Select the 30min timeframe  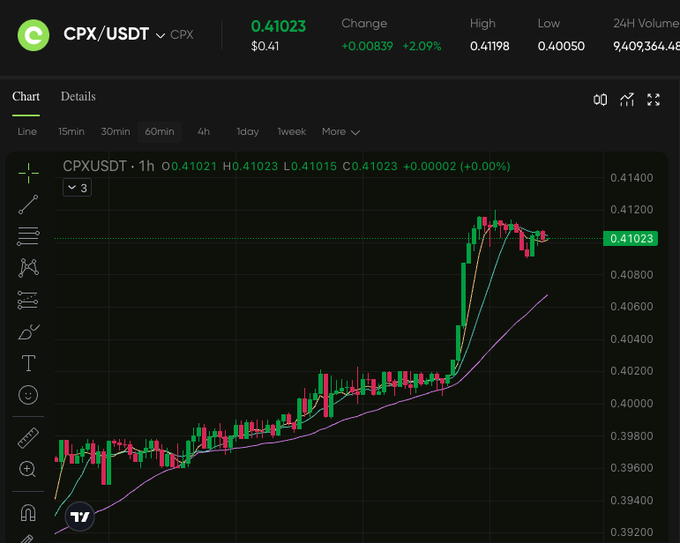tap(115, 132)
